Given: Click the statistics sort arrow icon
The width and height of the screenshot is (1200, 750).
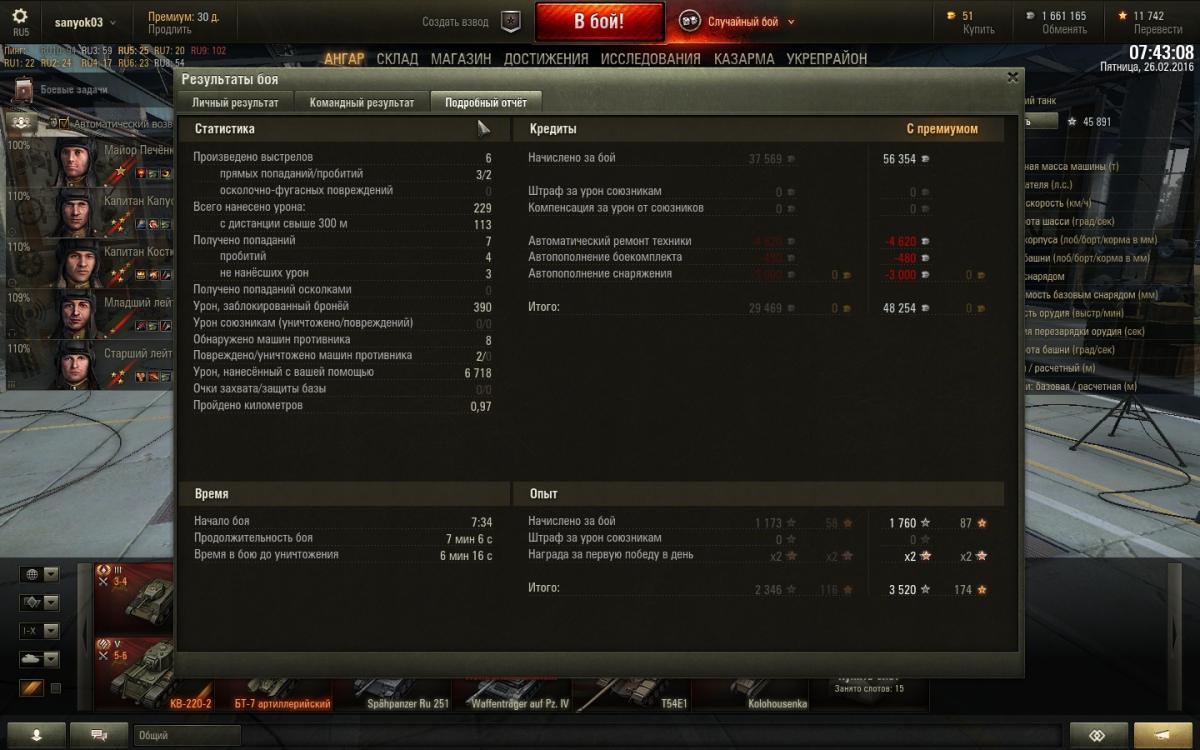Looking at the screenshot, I should pos(483,127).
